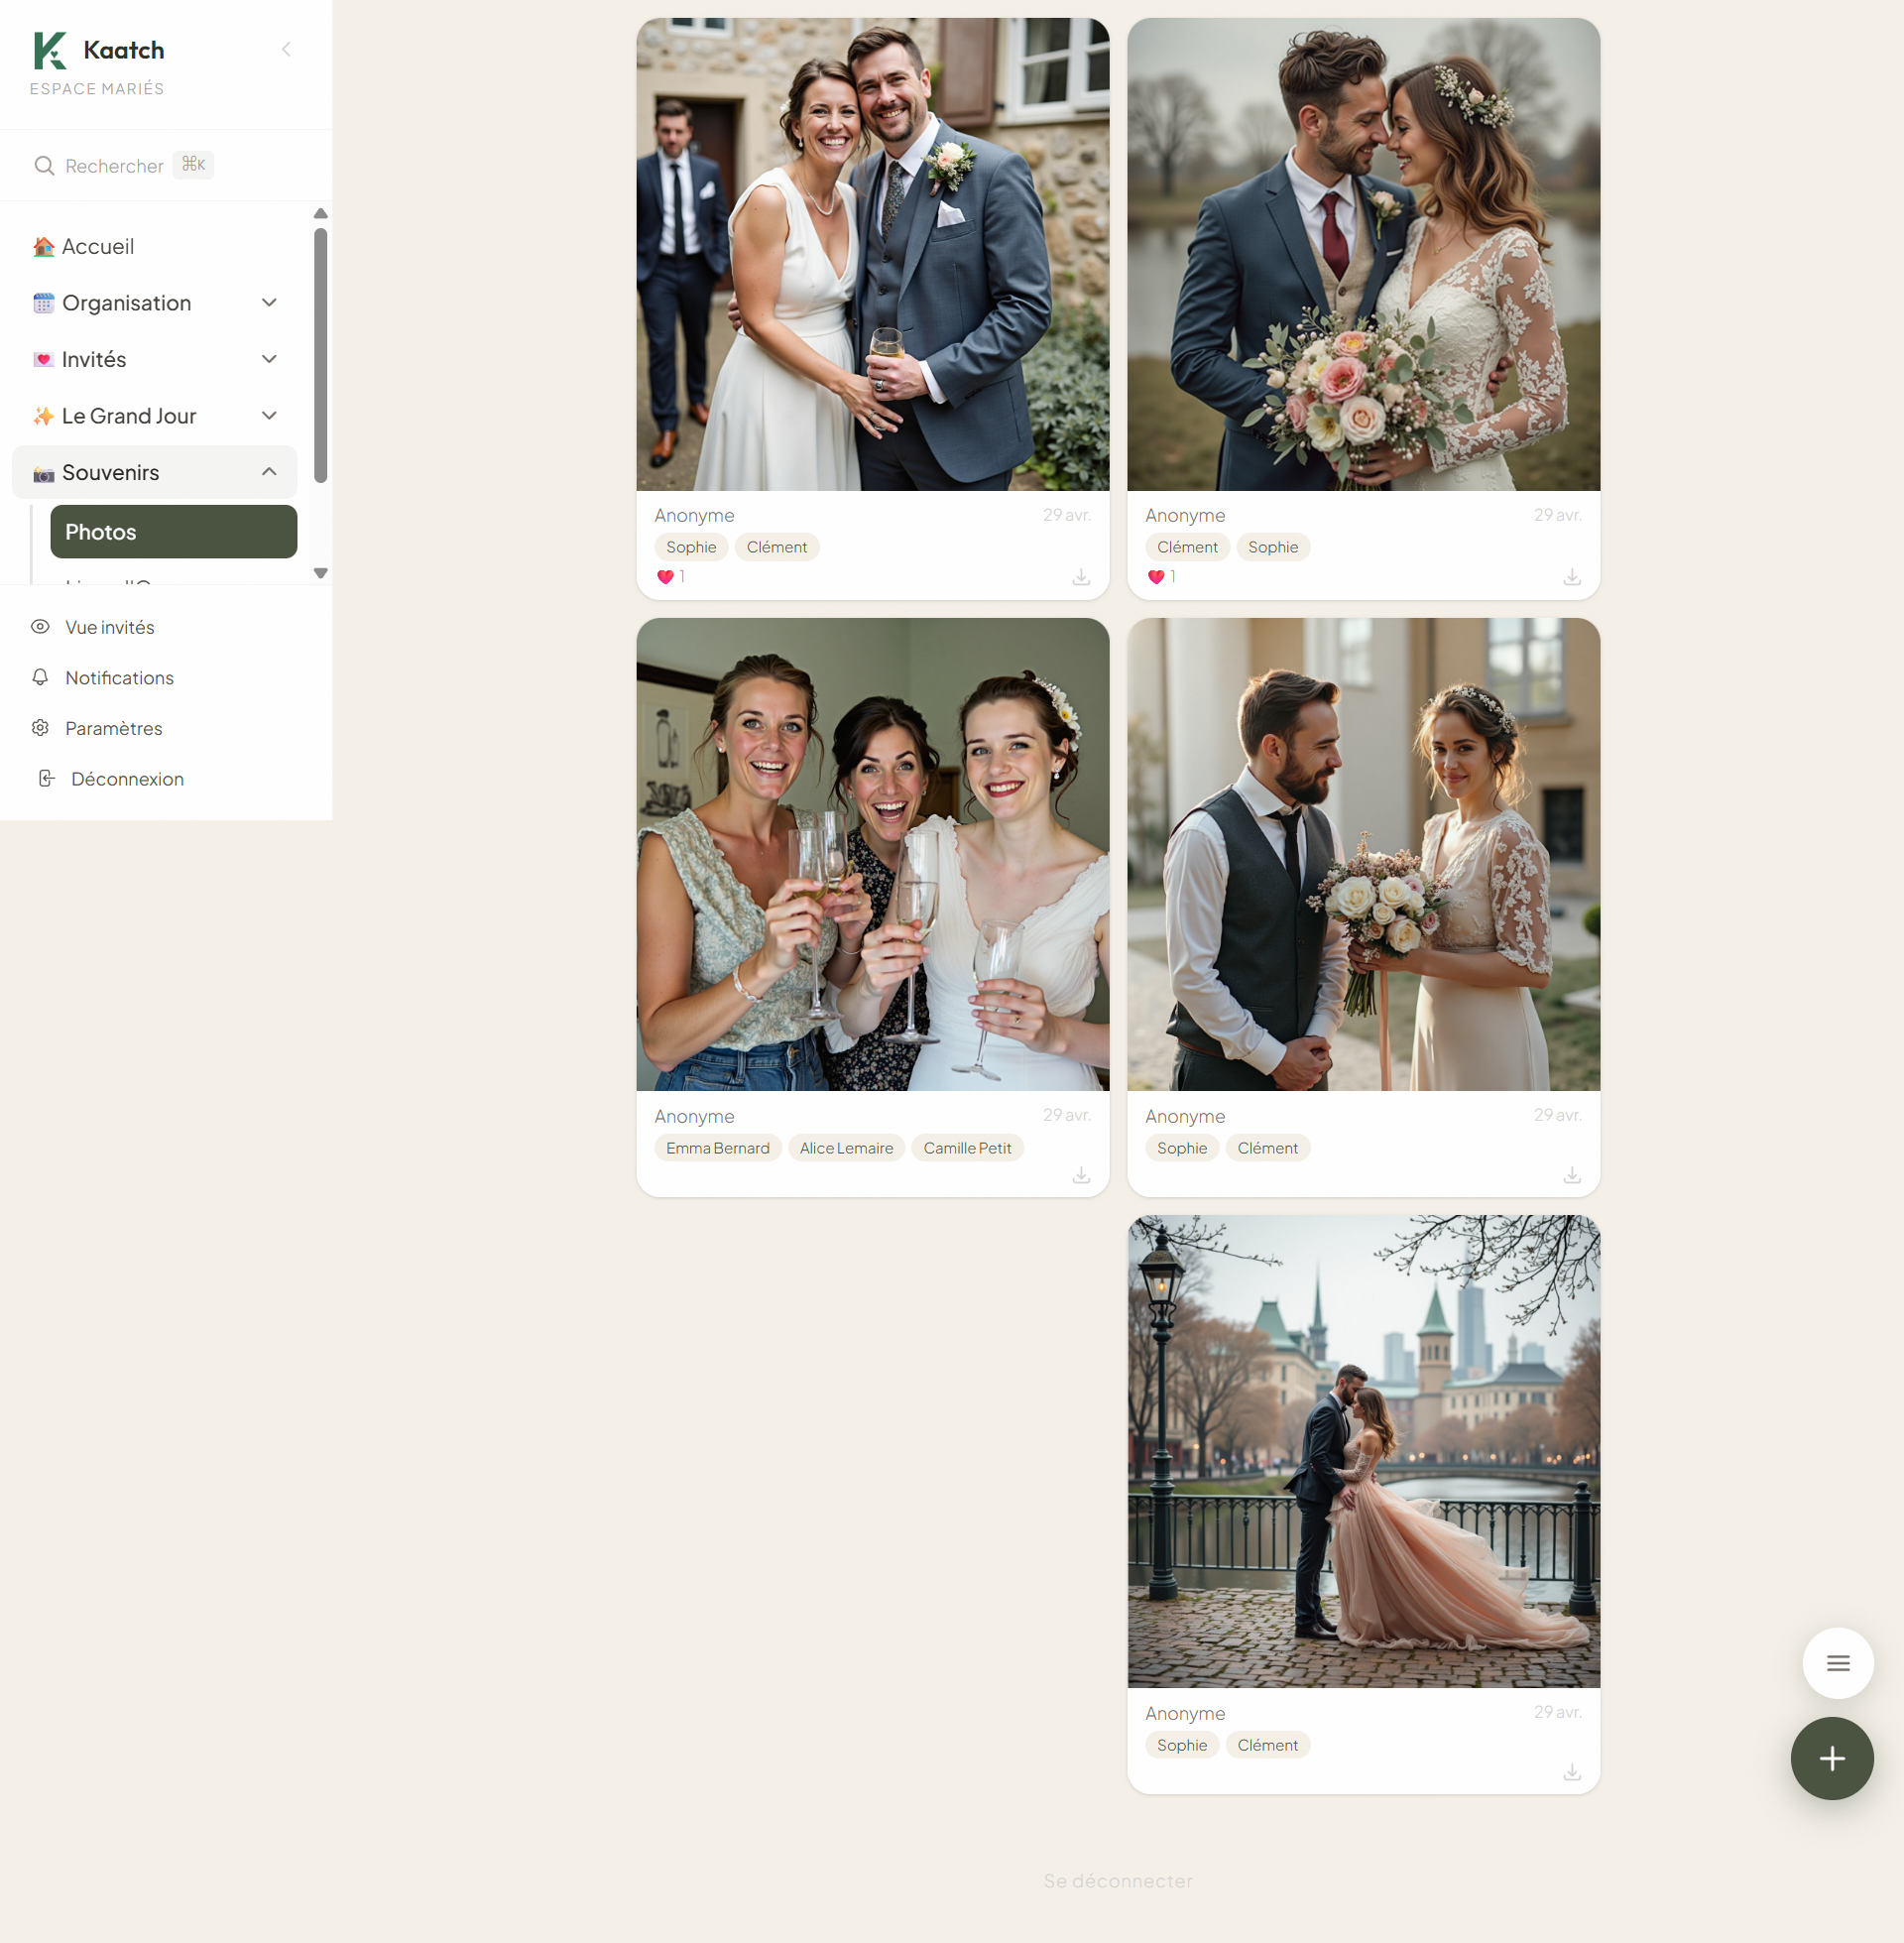Click Sophie tag on the first photo

tap(691, 547)
